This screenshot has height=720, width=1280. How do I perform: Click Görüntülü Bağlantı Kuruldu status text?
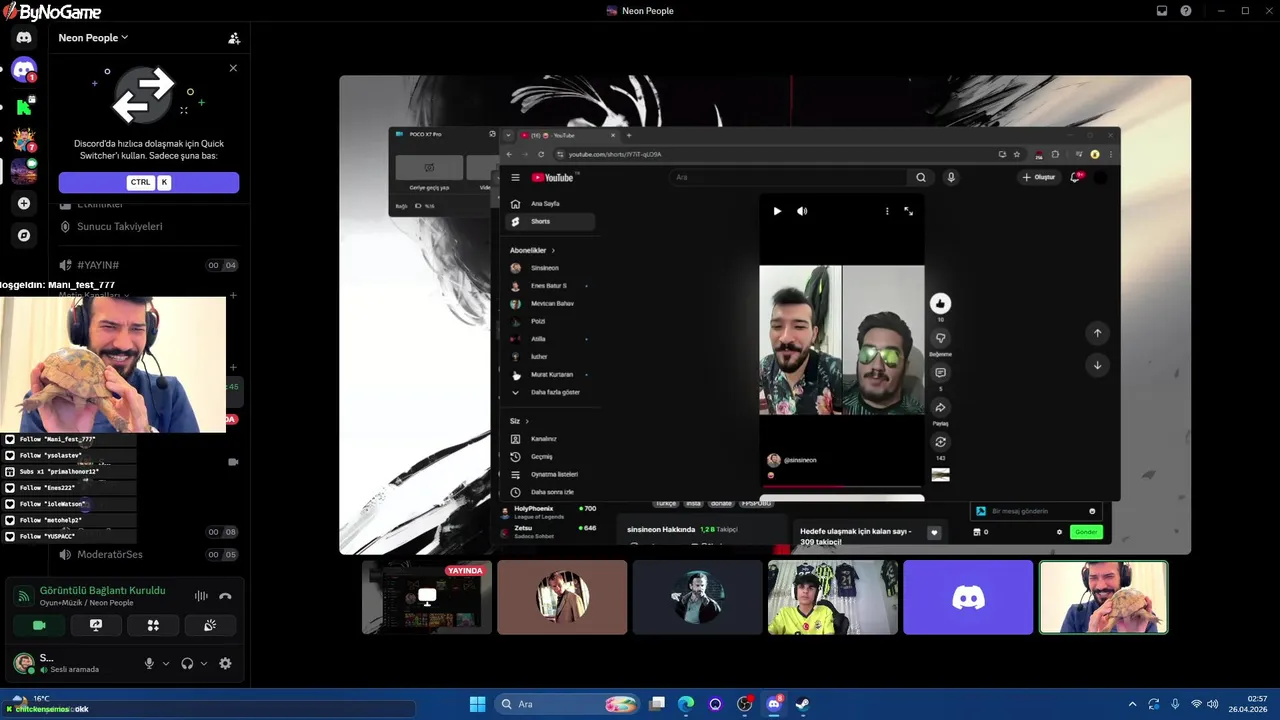[x=103, y=590]
